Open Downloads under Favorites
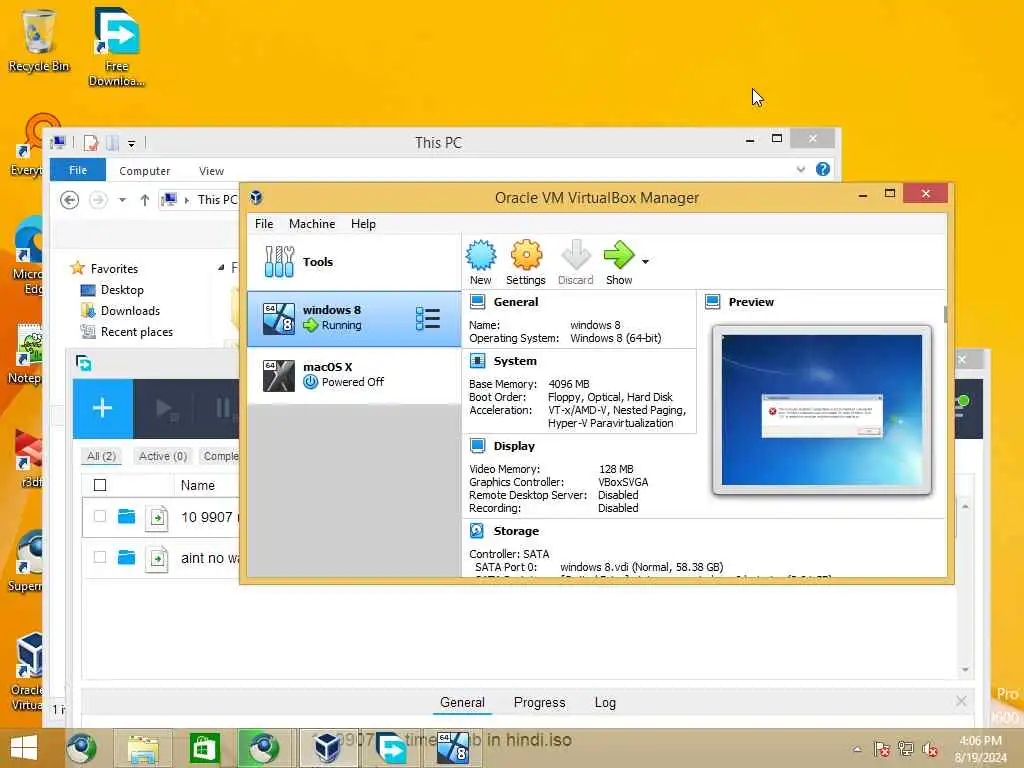The image size is (1024, 768). tap(120, 311)
